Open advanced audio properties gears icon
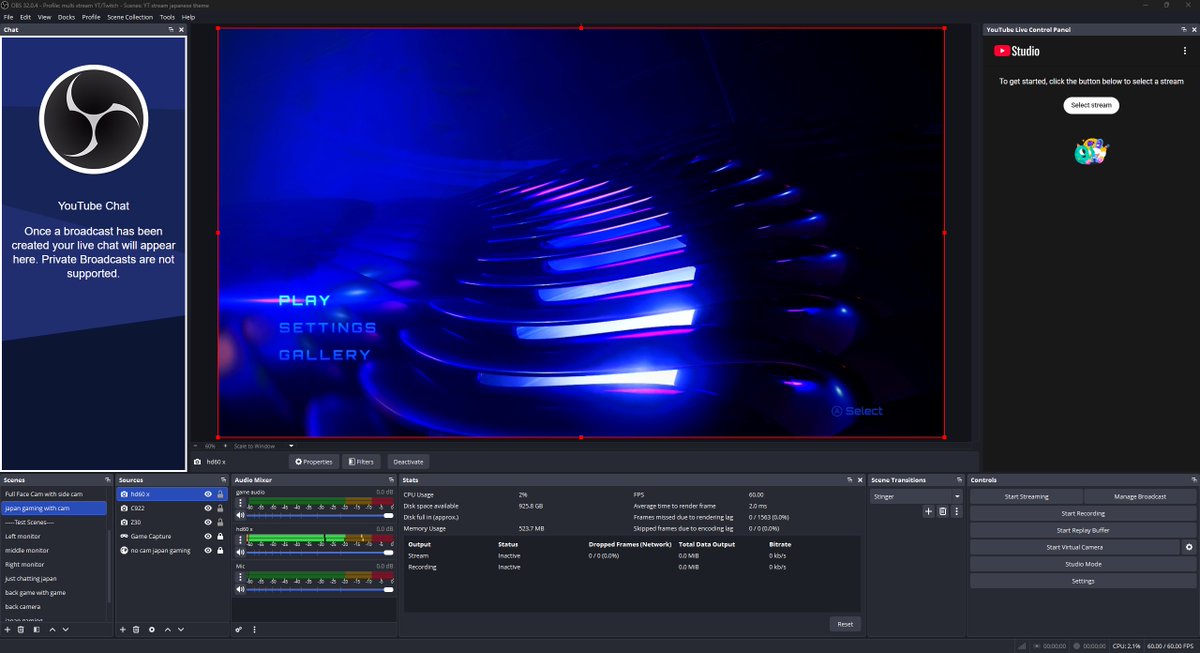Screen dimensions: 1200x653 click(239, 629)
